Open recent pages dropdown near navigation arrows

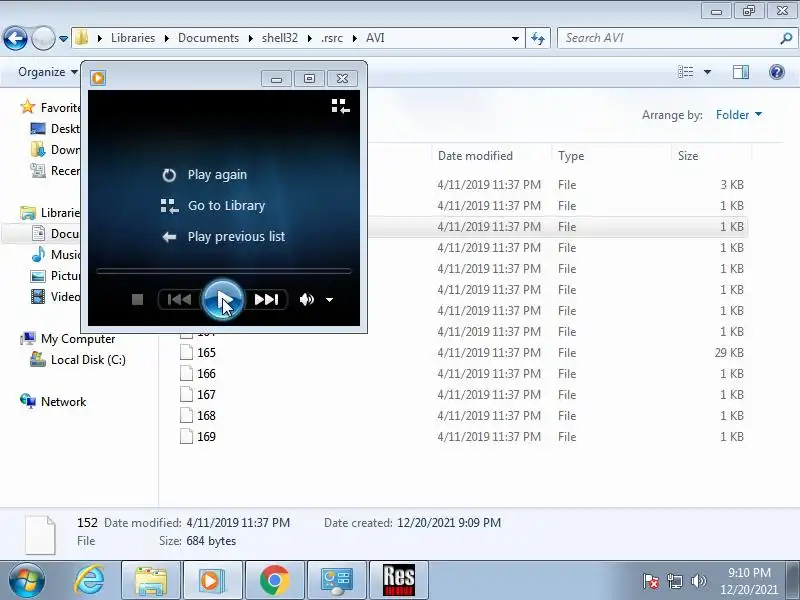(63, 39)
